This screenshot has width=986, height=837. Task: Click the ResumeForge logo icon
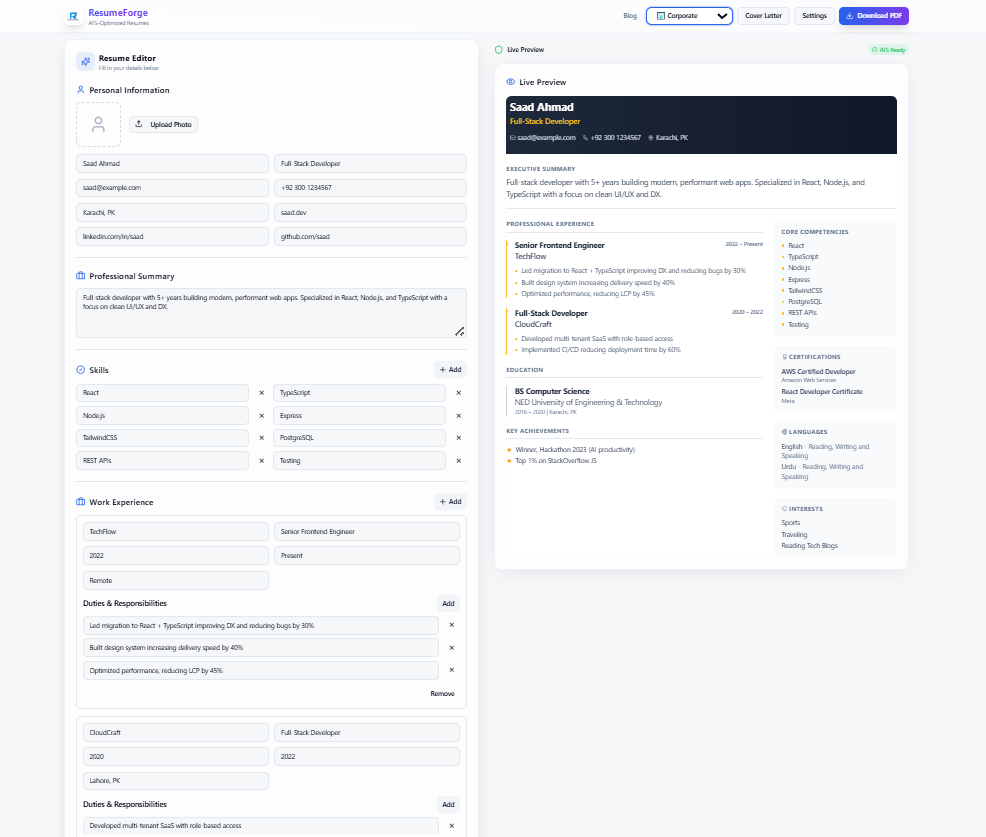(73, 16)
